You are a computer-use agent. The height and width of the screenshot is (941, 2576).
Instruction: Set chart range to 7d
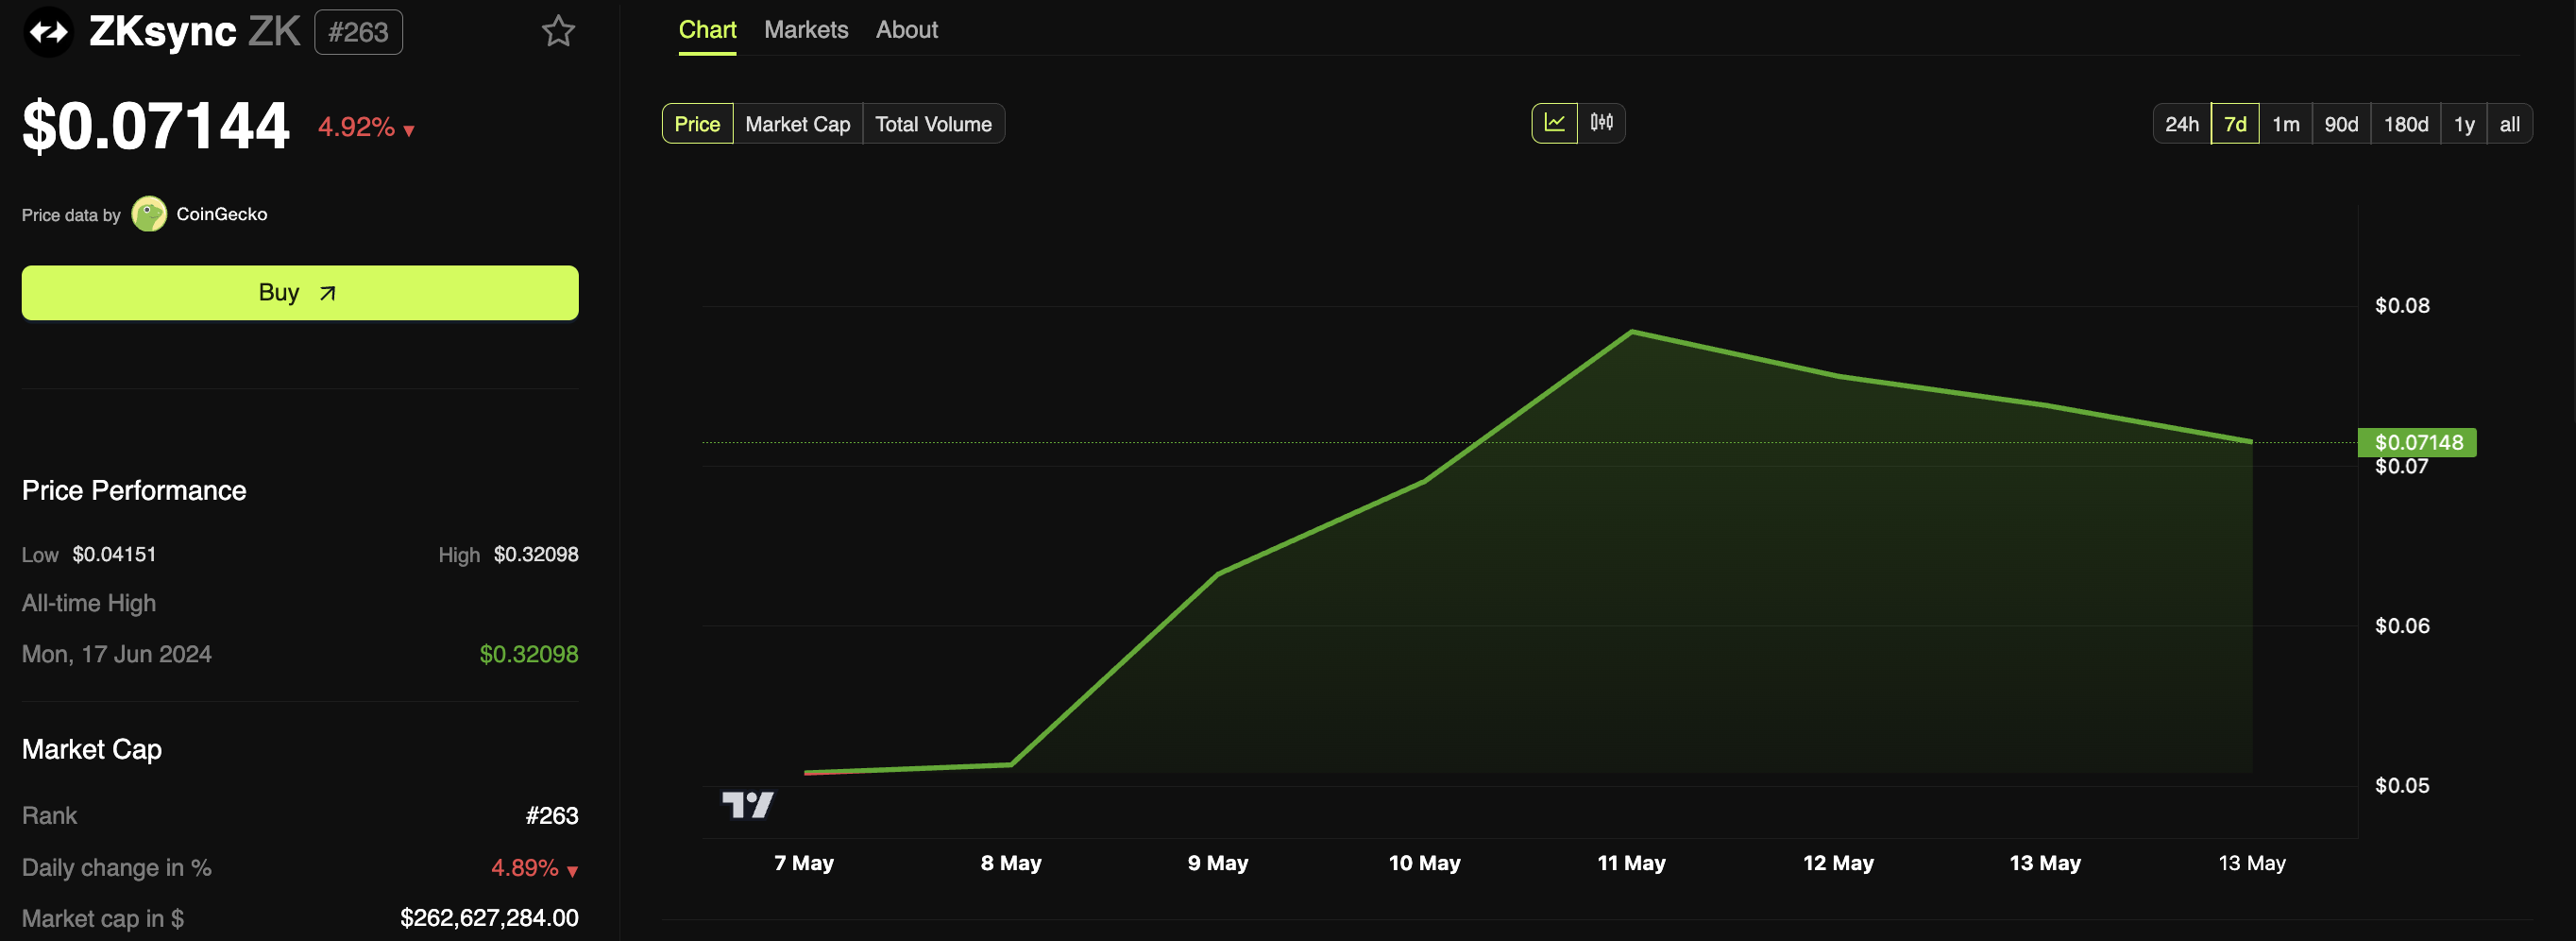click(2235, 124)
